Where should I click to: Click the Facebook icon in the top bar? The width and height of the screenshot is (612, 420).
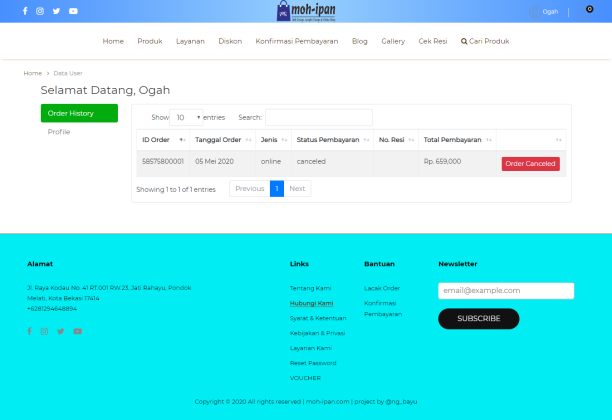point(26,11)
